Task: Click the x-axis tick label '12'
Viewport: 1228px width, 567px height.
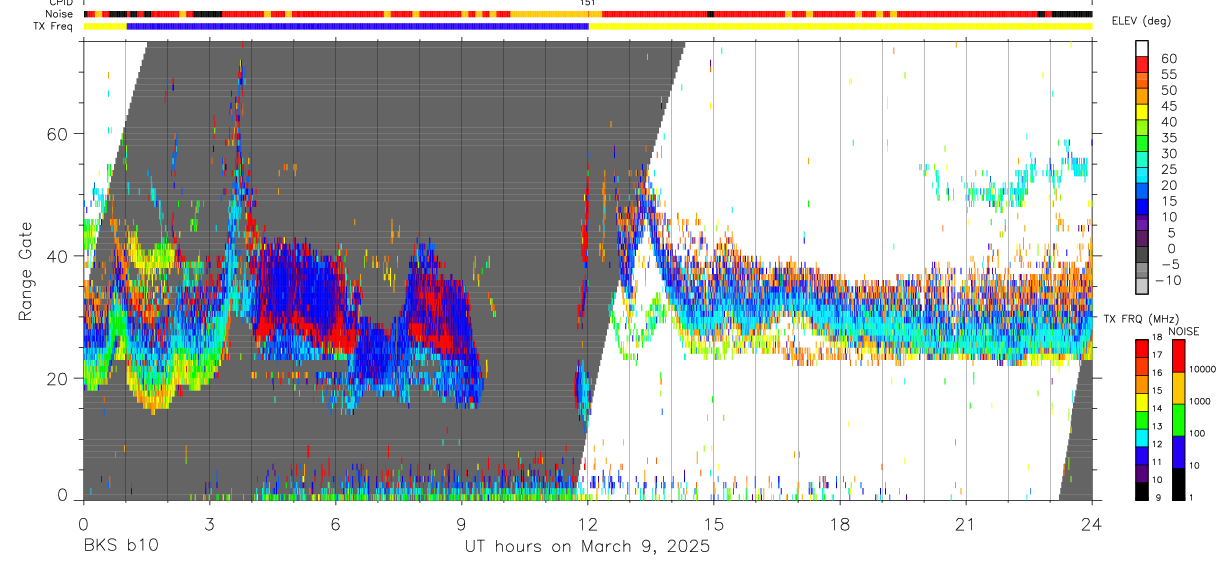Action: [588, 524]
